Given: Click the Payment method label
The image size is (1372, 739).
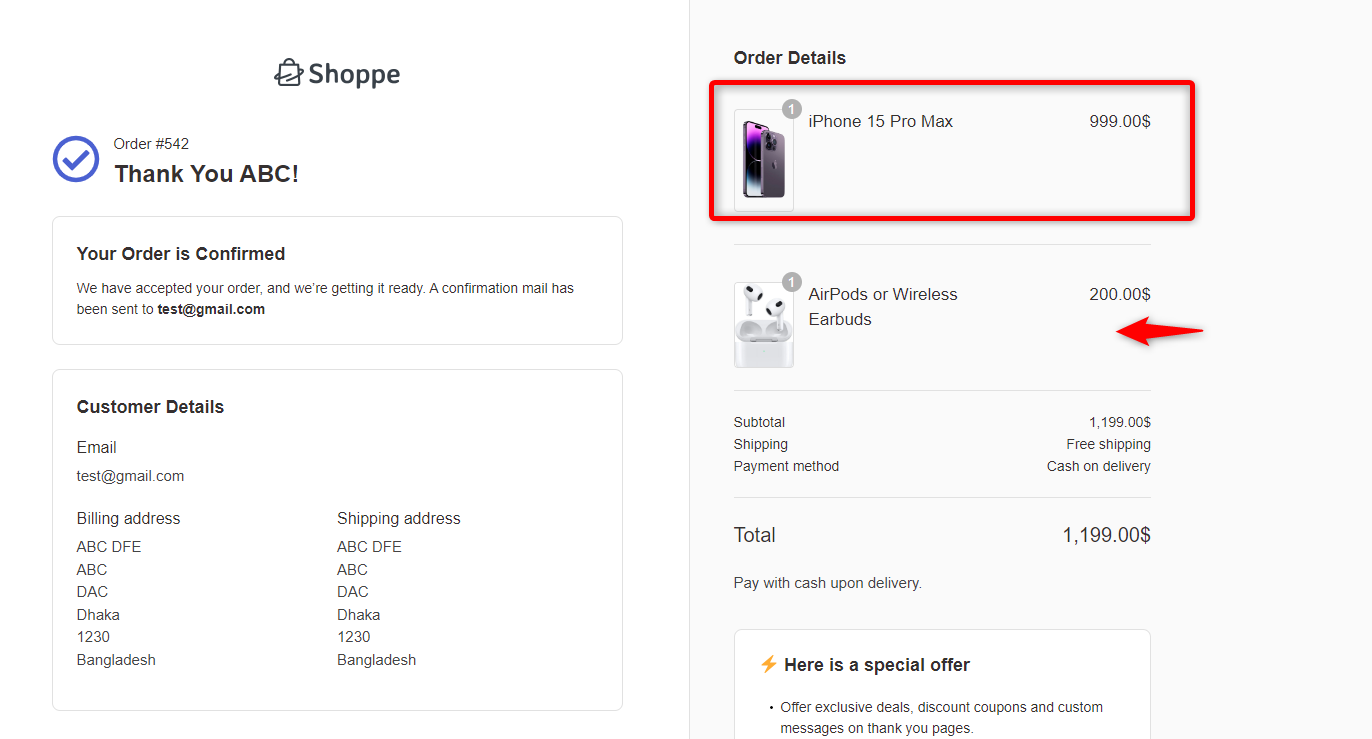Looking at the screenshot, I should click(786, 466).
